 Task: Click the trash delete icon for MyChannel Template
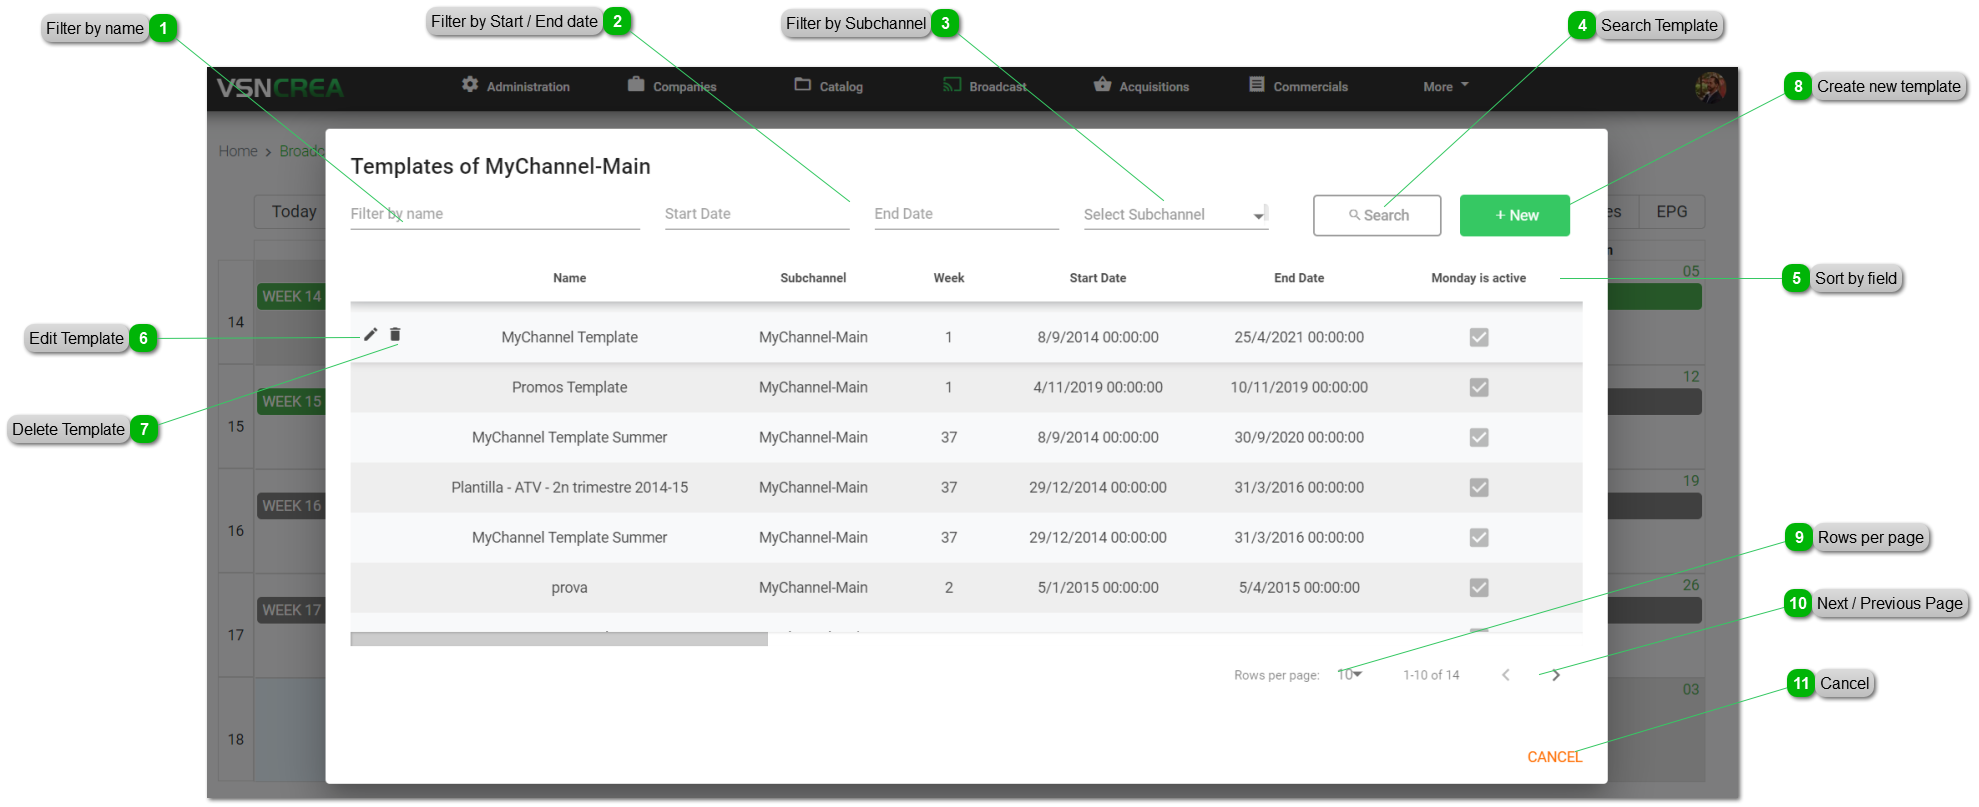tap(395, 334)
